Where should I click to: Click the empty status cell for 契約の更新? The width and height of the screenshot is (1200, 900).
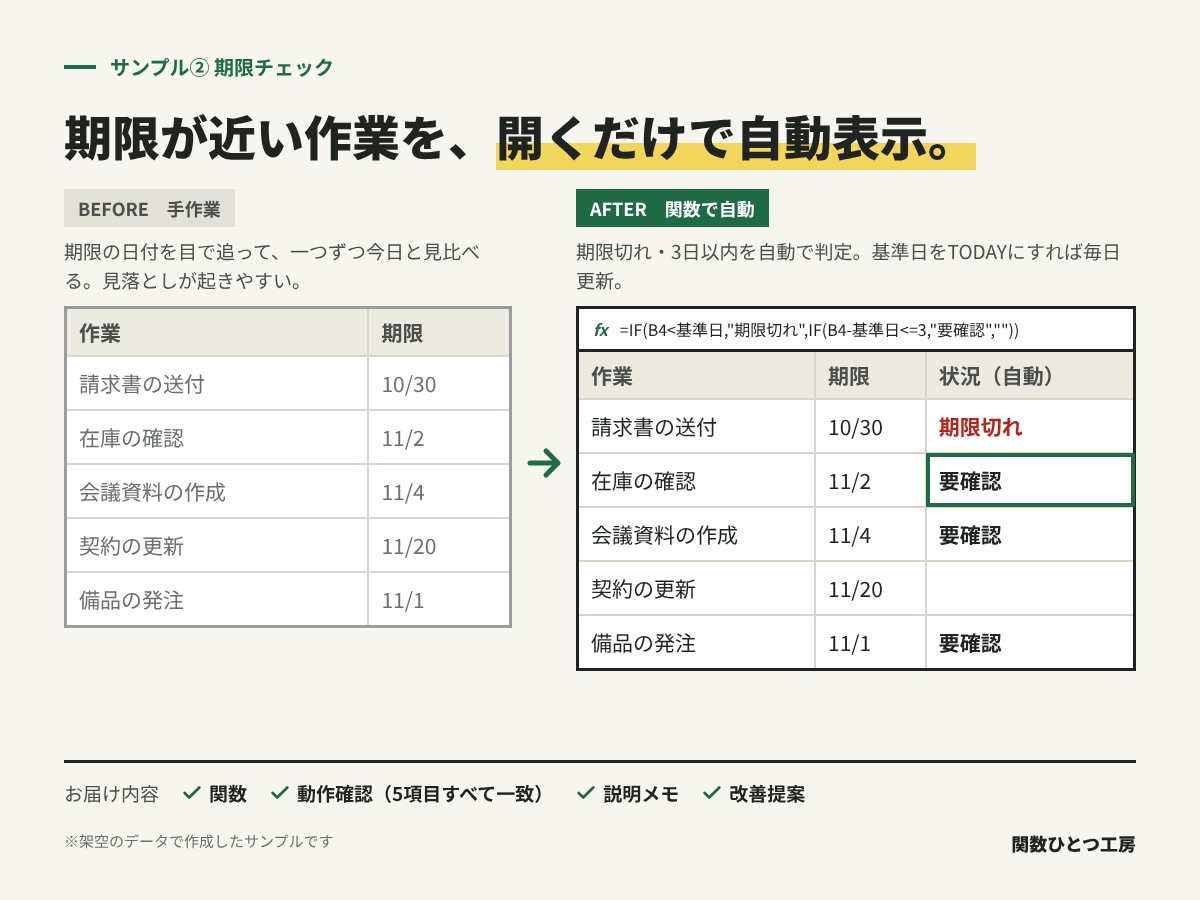coord(1030,589)
